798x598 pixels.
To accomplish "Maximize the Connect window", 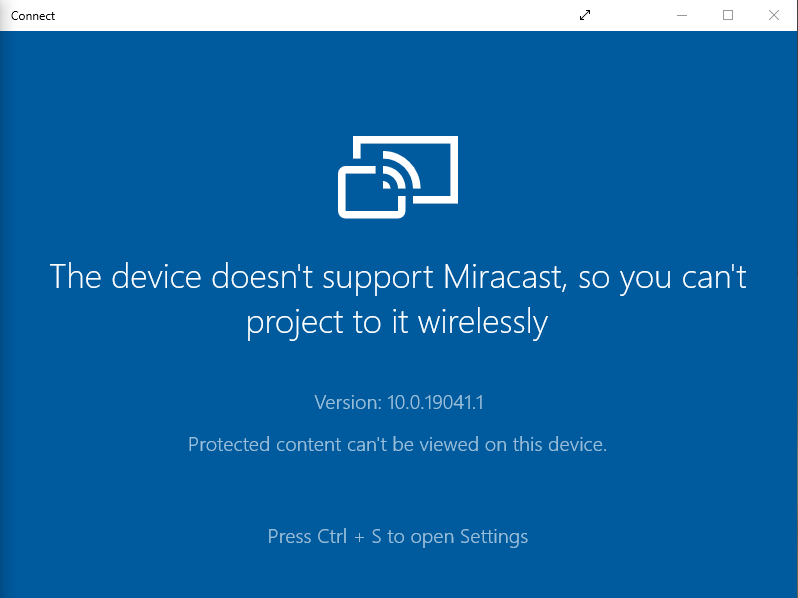I will click(728, 15).
